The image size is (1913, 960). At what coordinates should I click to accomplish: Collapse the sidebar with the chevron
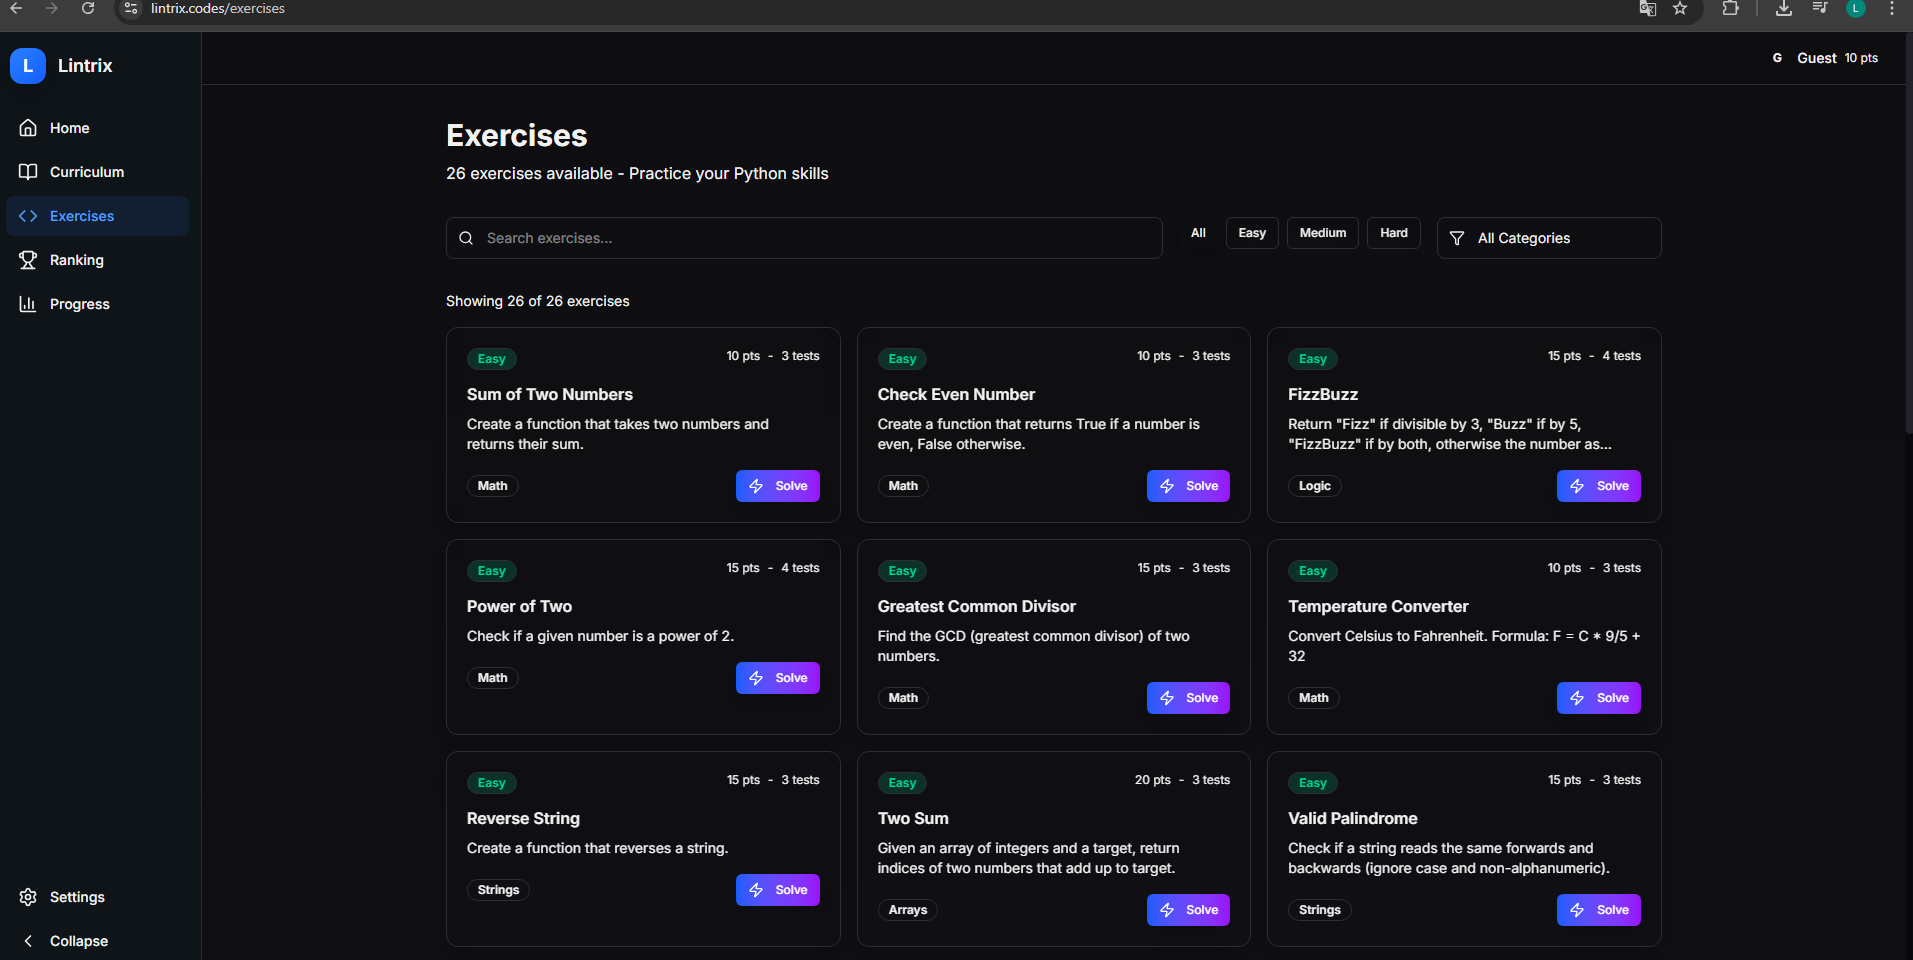pyautogui.click(x=28, y=941)
